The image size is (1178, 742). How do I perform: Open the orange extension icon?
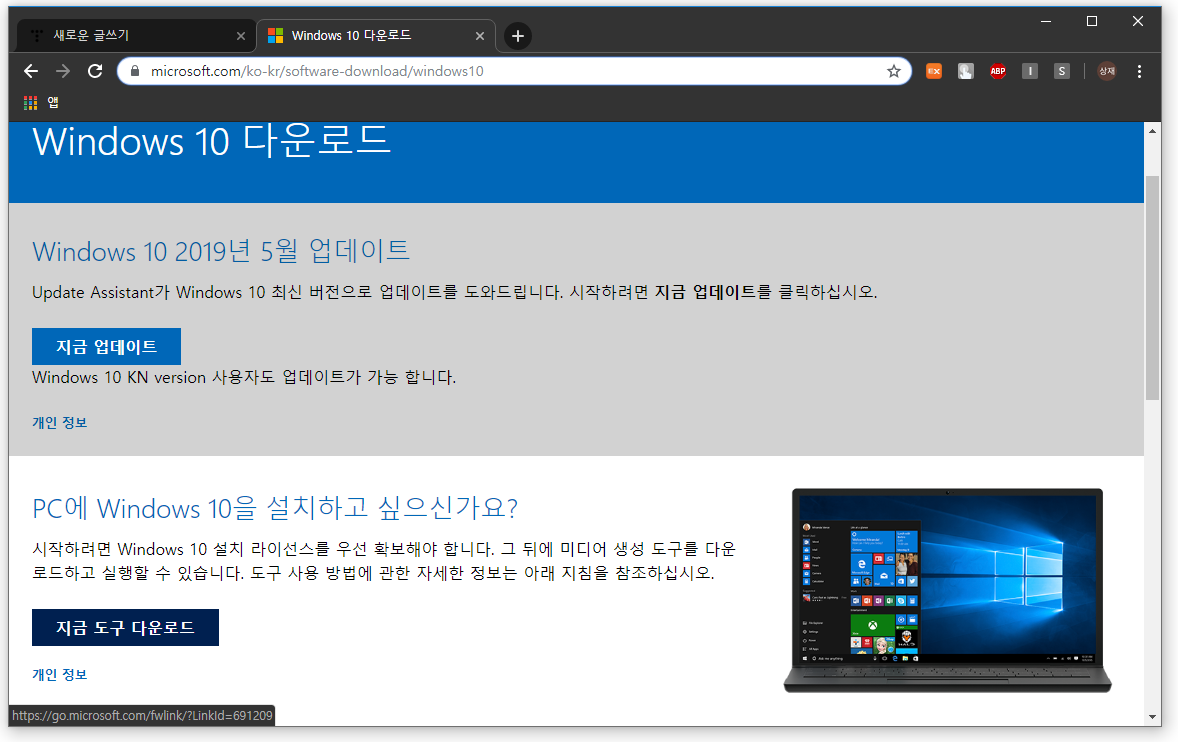click(934, 71)
